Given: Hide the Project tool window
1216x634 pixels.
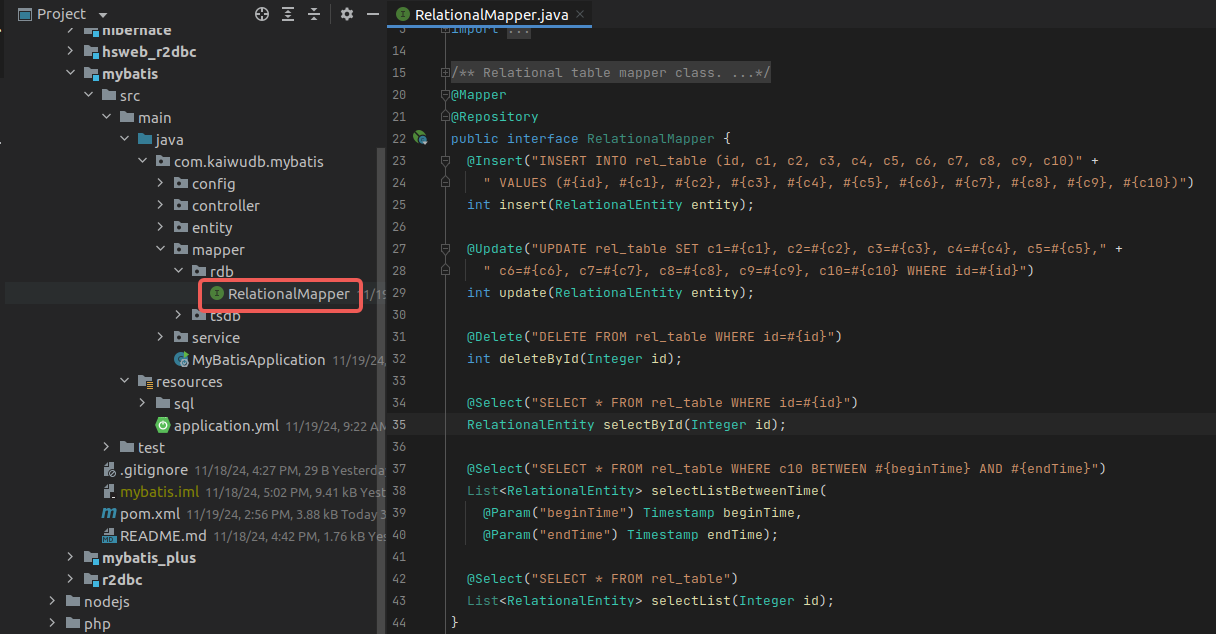Looking at the screenshot, I should point(372,14).
